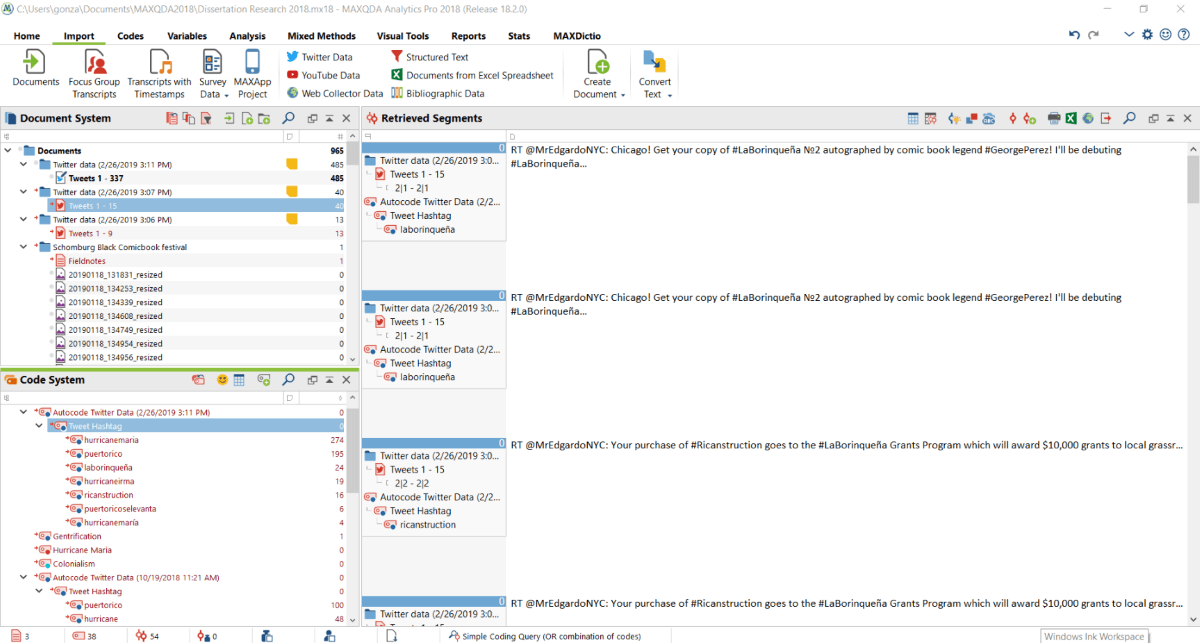Collapse Twitter data (2/26/2019 3:07 PM) folder
Image resolution: width=1200 pixels, height=643 pixels.
click(x=24, y=192)
